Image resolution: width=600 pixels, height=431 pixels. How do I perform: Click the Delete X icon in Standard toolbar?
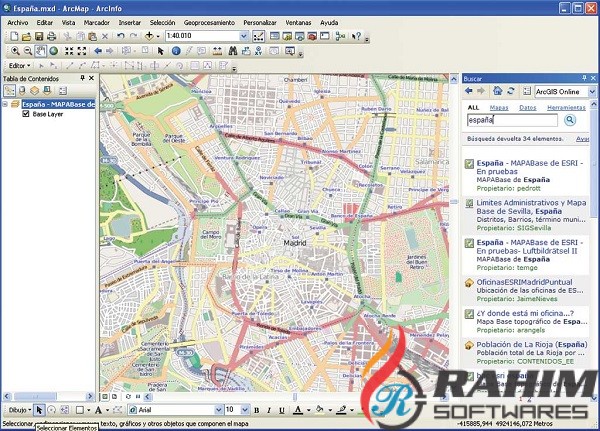coord(105,36)
